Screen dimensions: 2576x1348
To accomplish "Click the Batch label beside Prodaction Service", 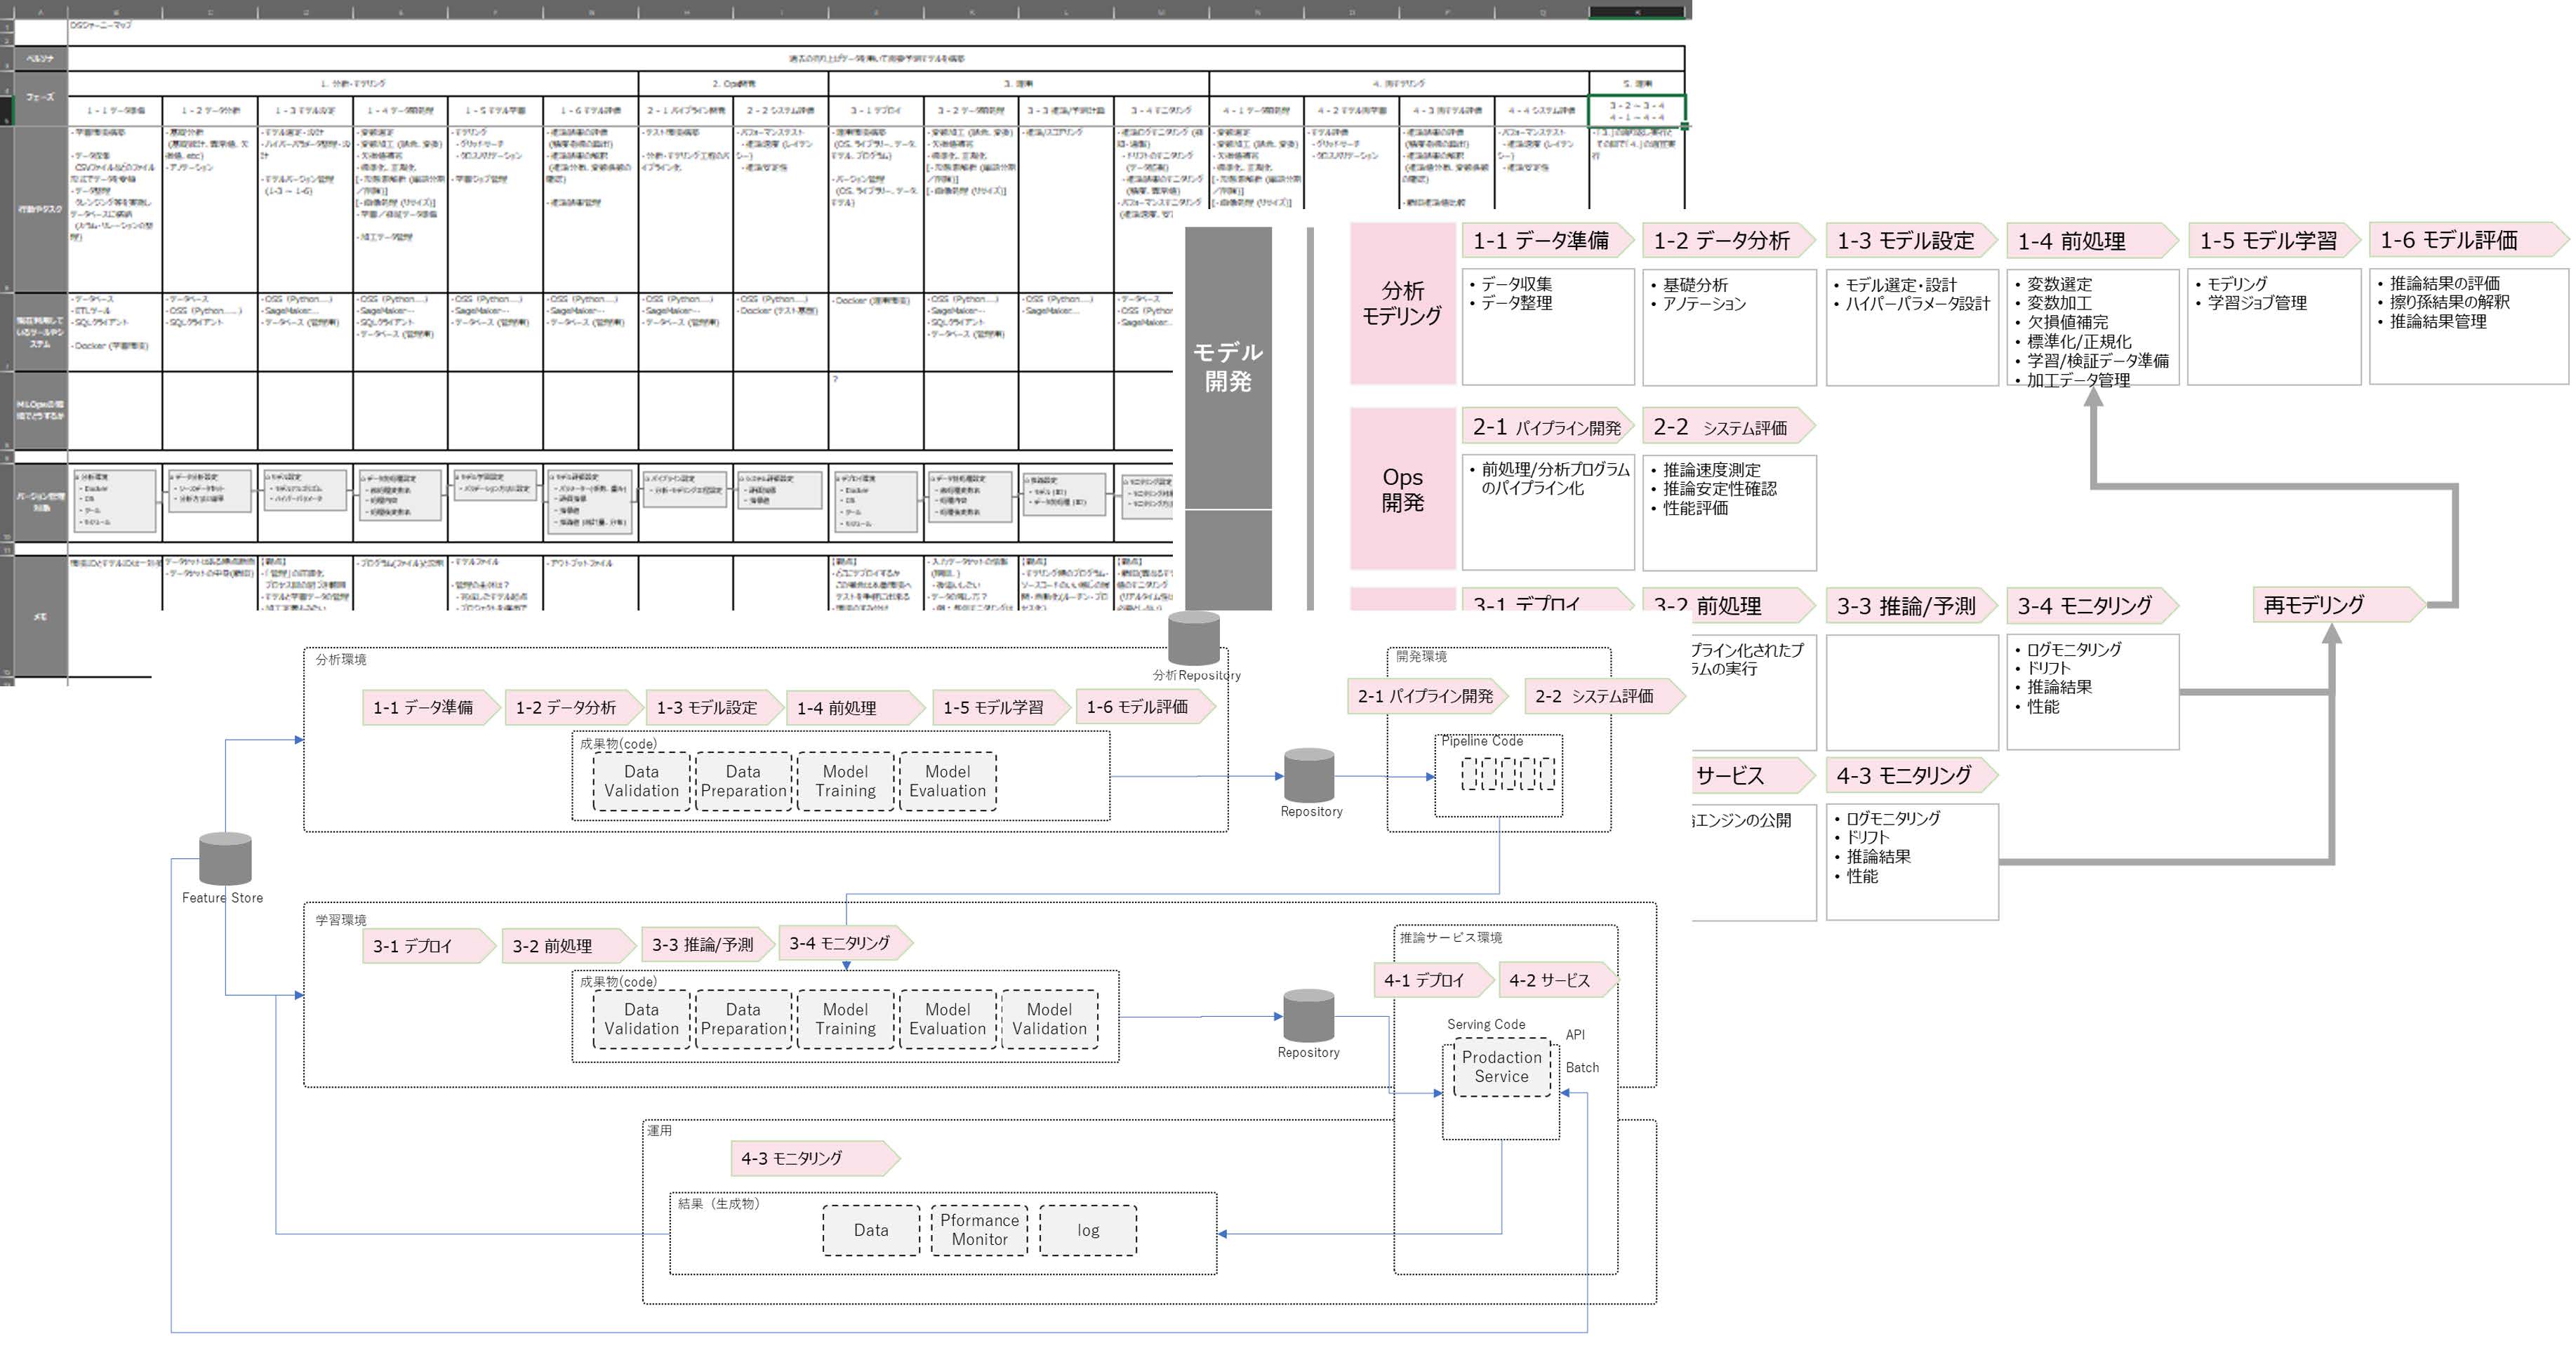I will [x=1582, y=1068].
